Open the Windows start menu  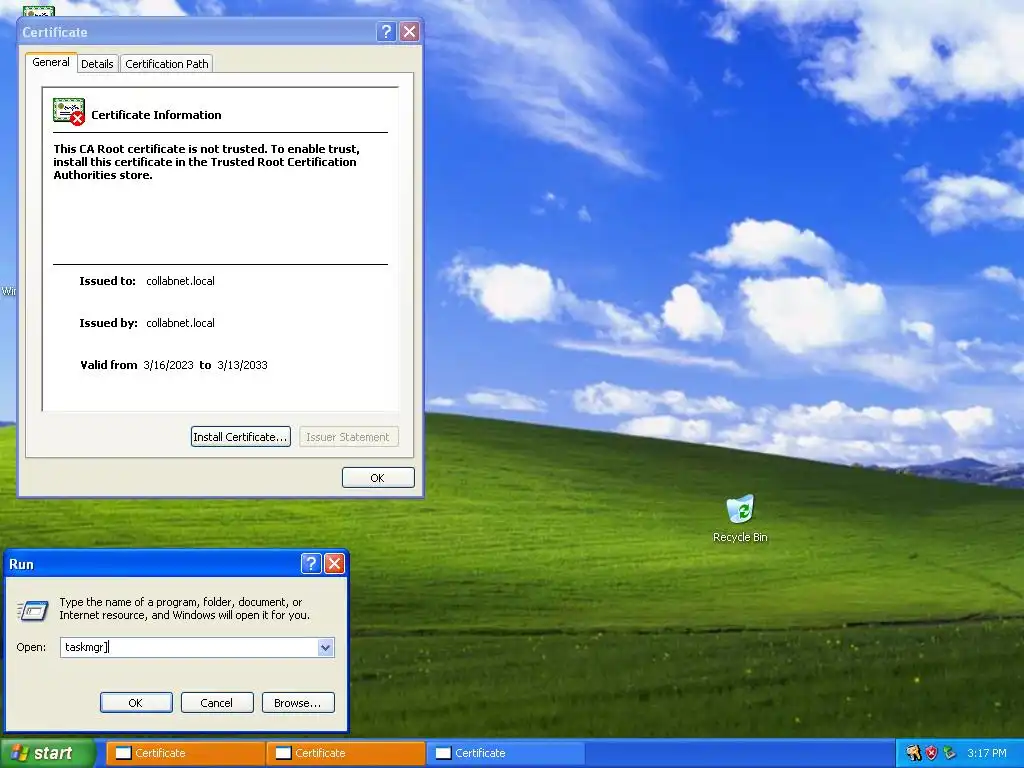tap(48, 753)
